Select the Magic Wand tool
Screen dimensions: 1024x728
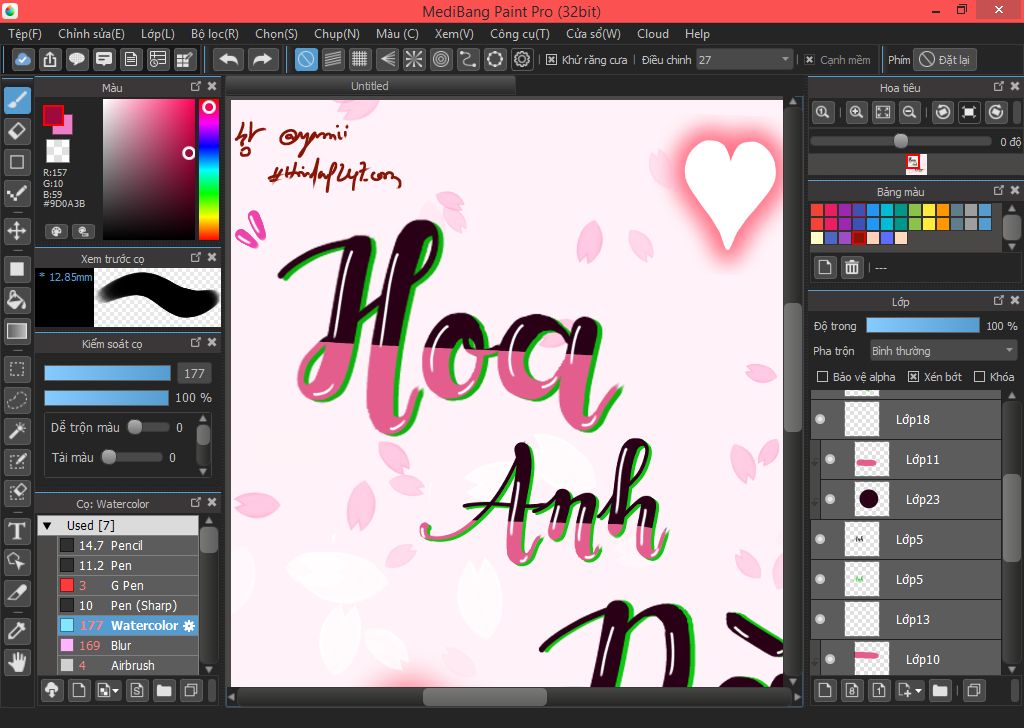(17, 431)
